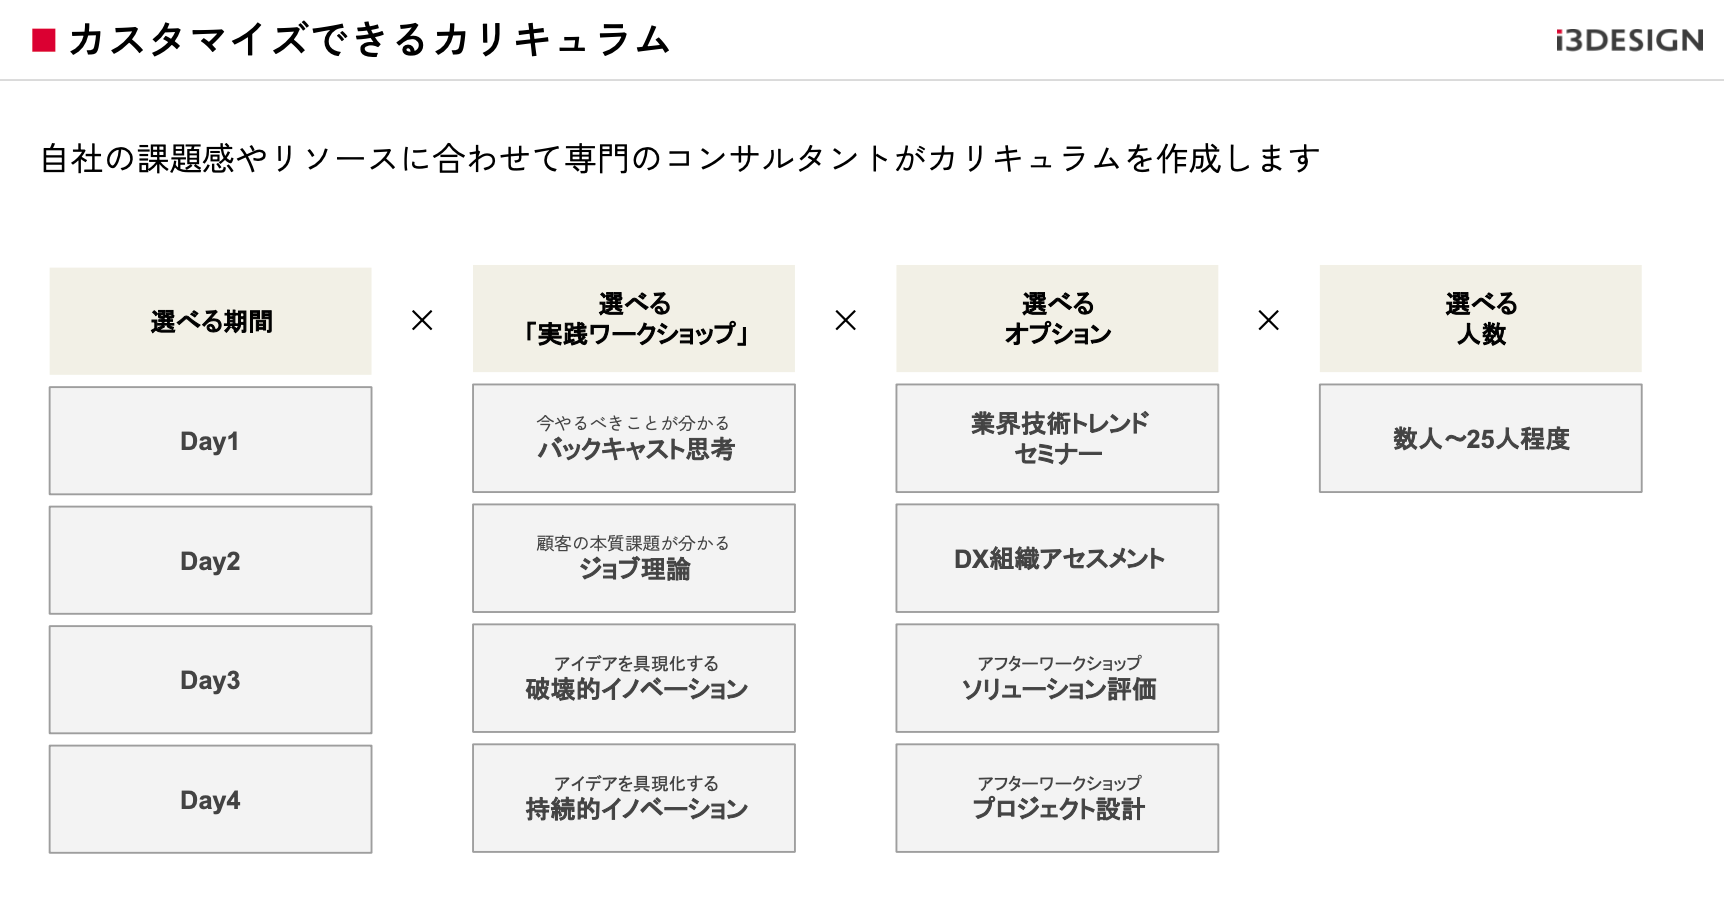The height and width of the screenshot is (916, 1724).
Task: Click the × symbol after 選べる期間
Action: tap(422, 320)
